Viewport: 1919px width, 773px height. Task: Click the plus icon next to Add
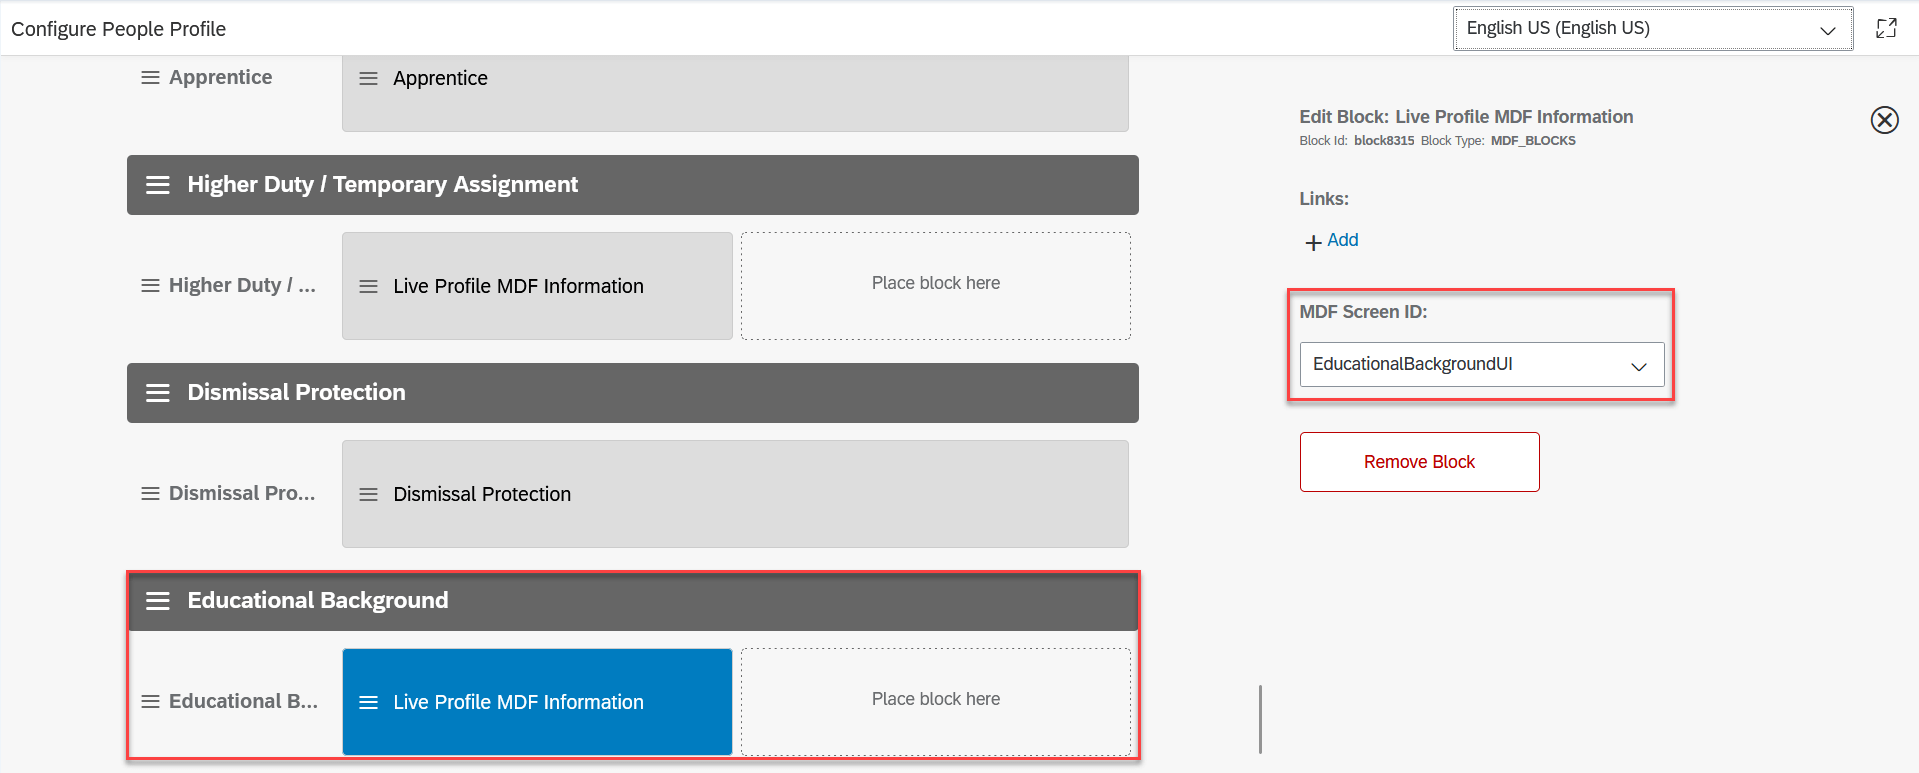1313,242
